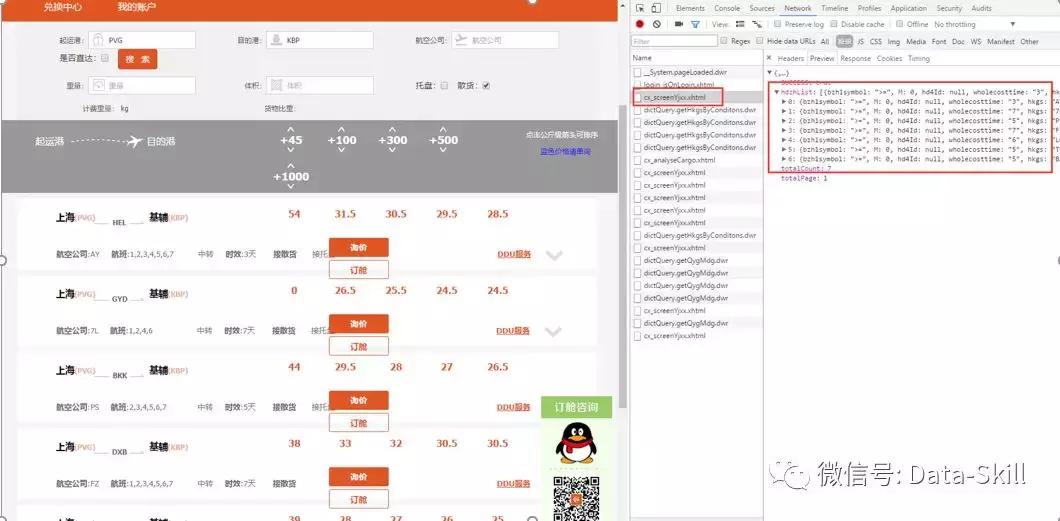
Task: Expand item 6 of hdzhList
Action: tap(784, 159)
